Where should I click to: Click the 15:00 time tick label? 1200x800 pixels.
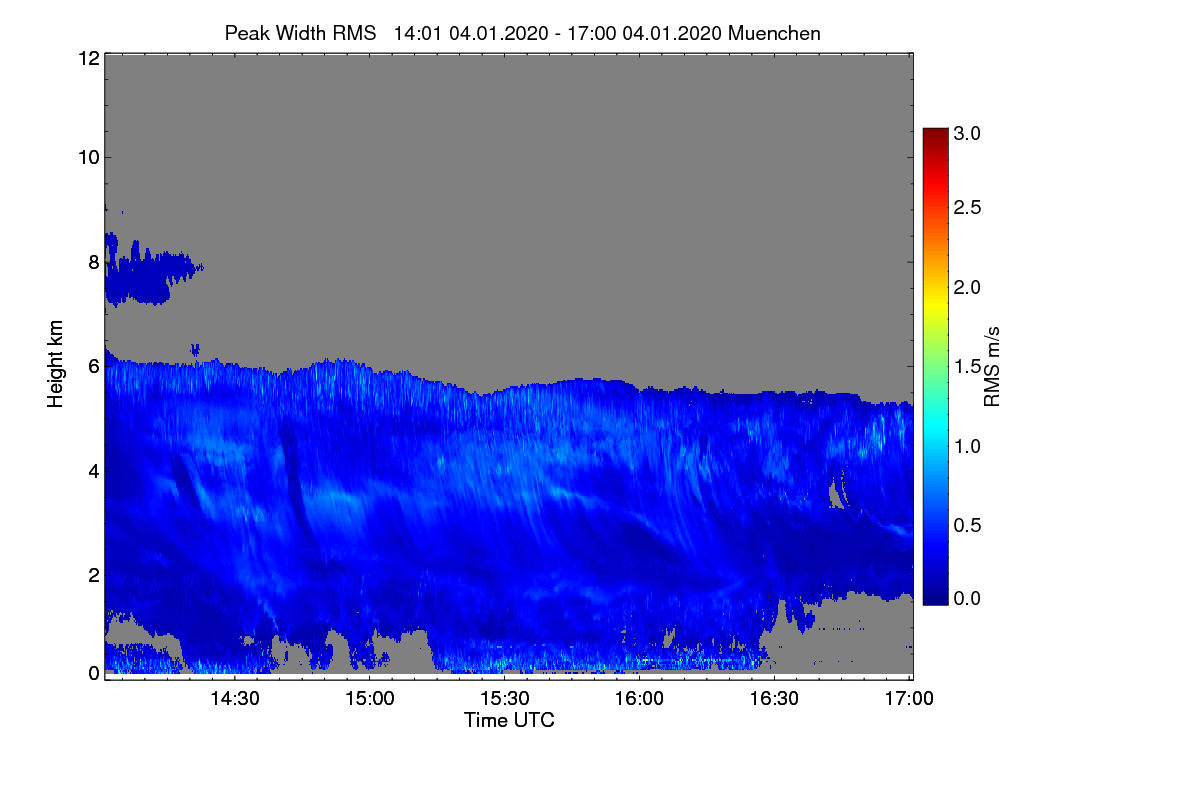[370, 698]
